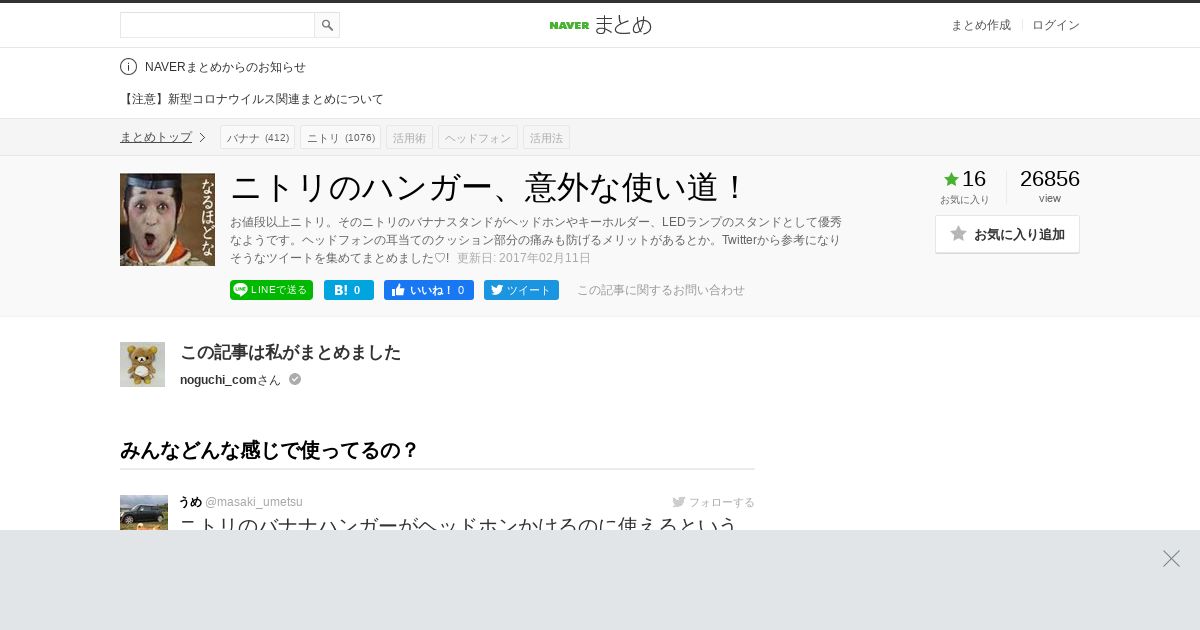This screenshot has width=1200, height=630.
Task: Select the 活用法 tag
Action: point(546,137)
